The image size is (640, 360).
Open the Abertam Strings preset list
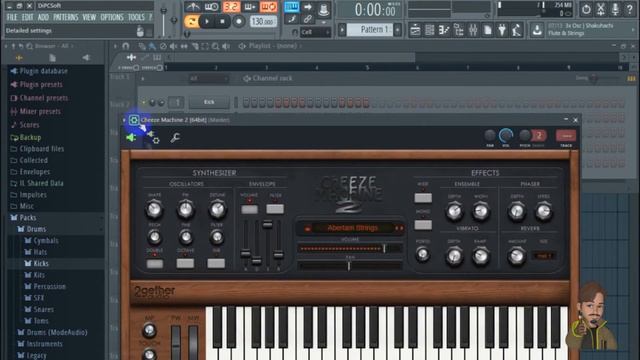353,228
